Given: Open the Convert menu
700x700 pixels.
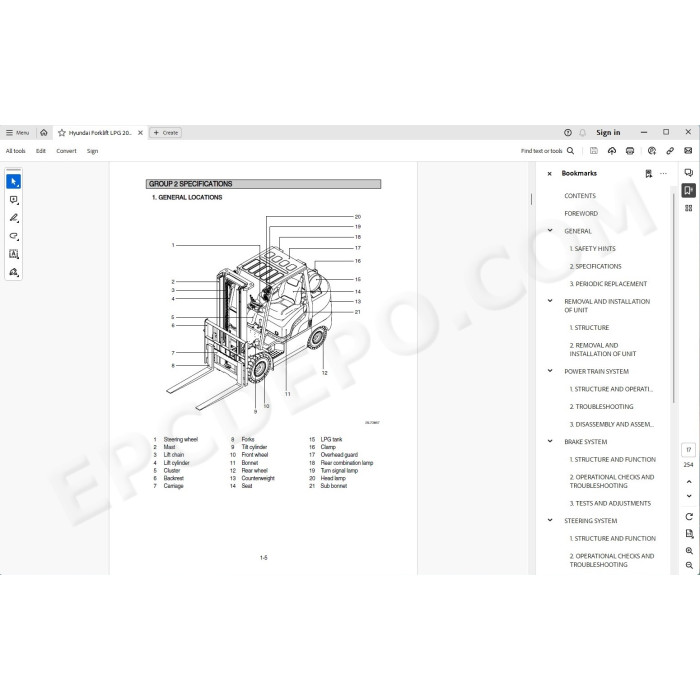Looking at the screenshot, I should tap(66, 151).
